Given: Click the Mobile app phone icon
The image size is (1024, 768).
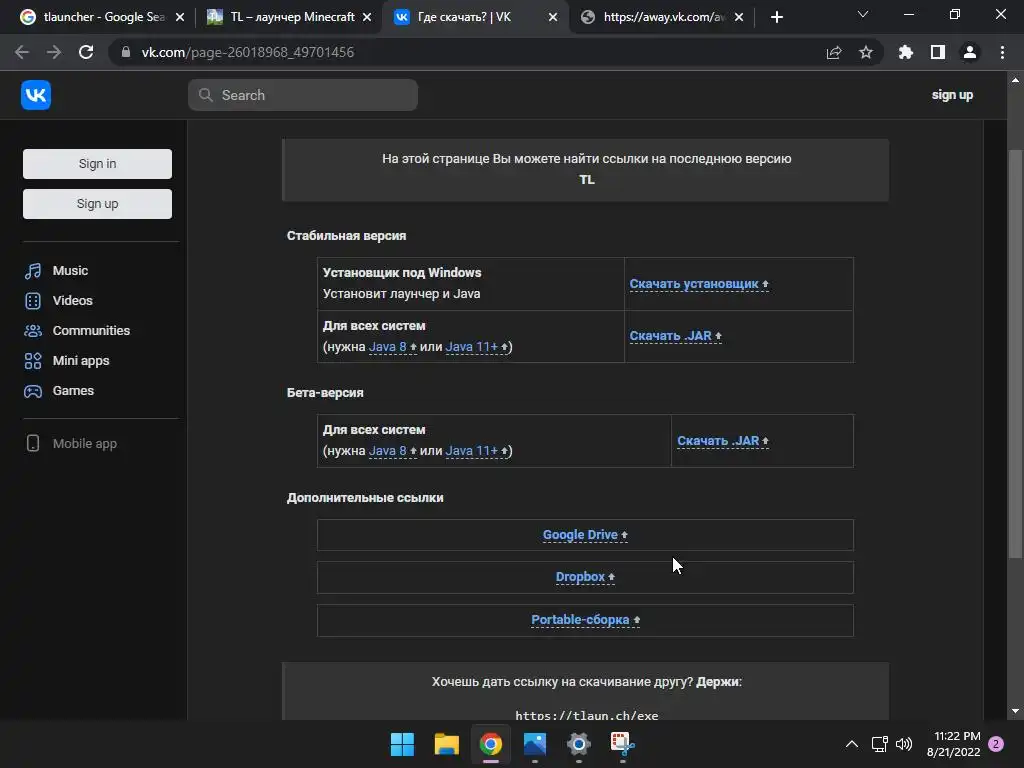Looking at the screenshot, I should [33, 443].
